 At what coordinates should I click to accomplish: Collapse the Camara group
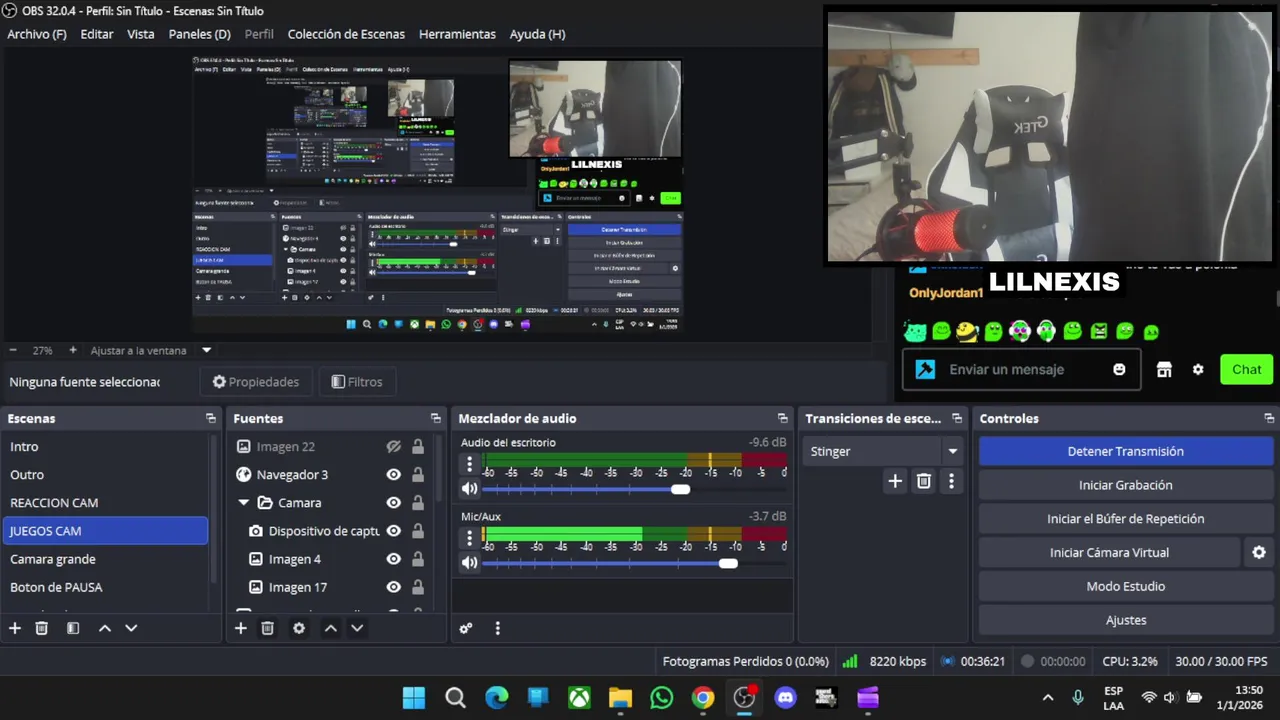(244, 503)
